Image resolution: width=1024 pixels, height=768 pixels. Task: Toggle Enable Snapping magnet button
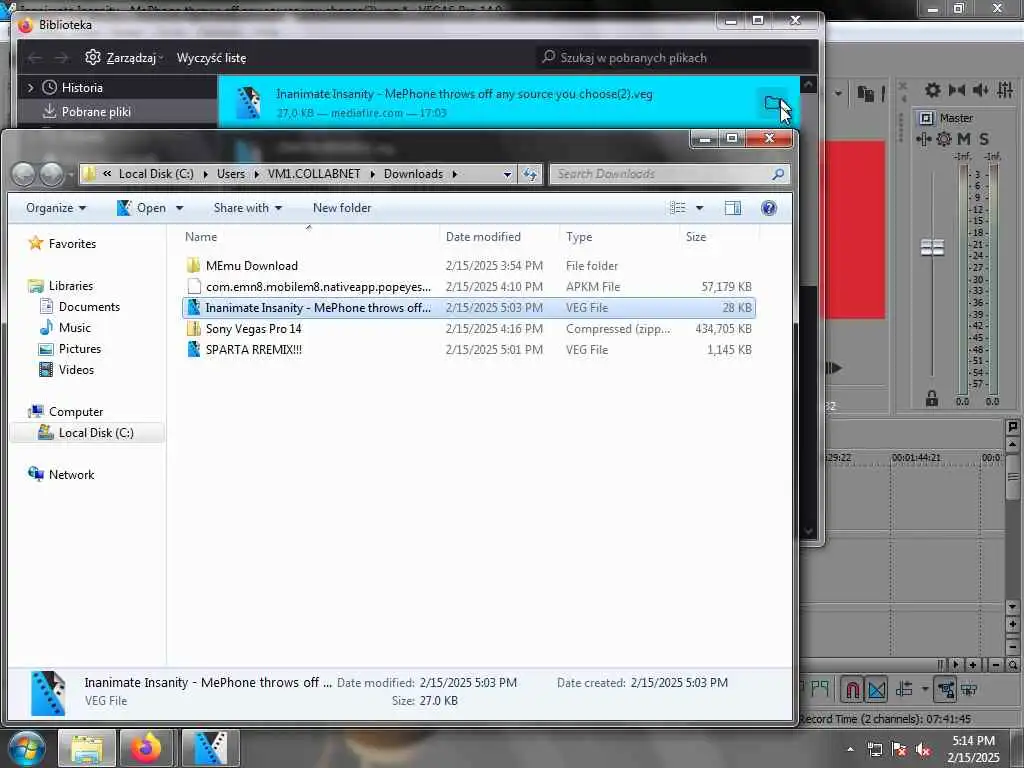(852, 689)
